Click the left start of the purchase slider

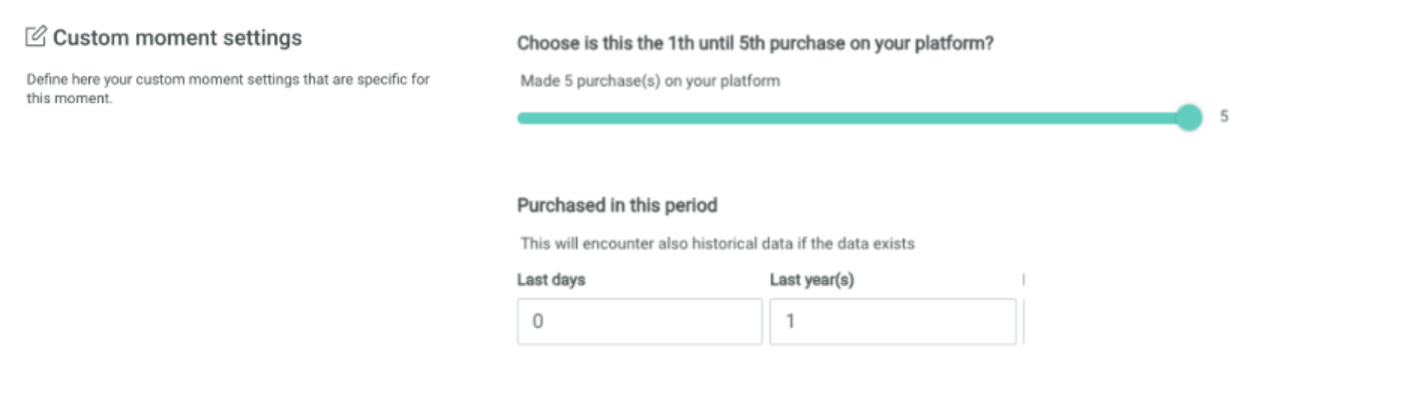click(x=521, y=118)
